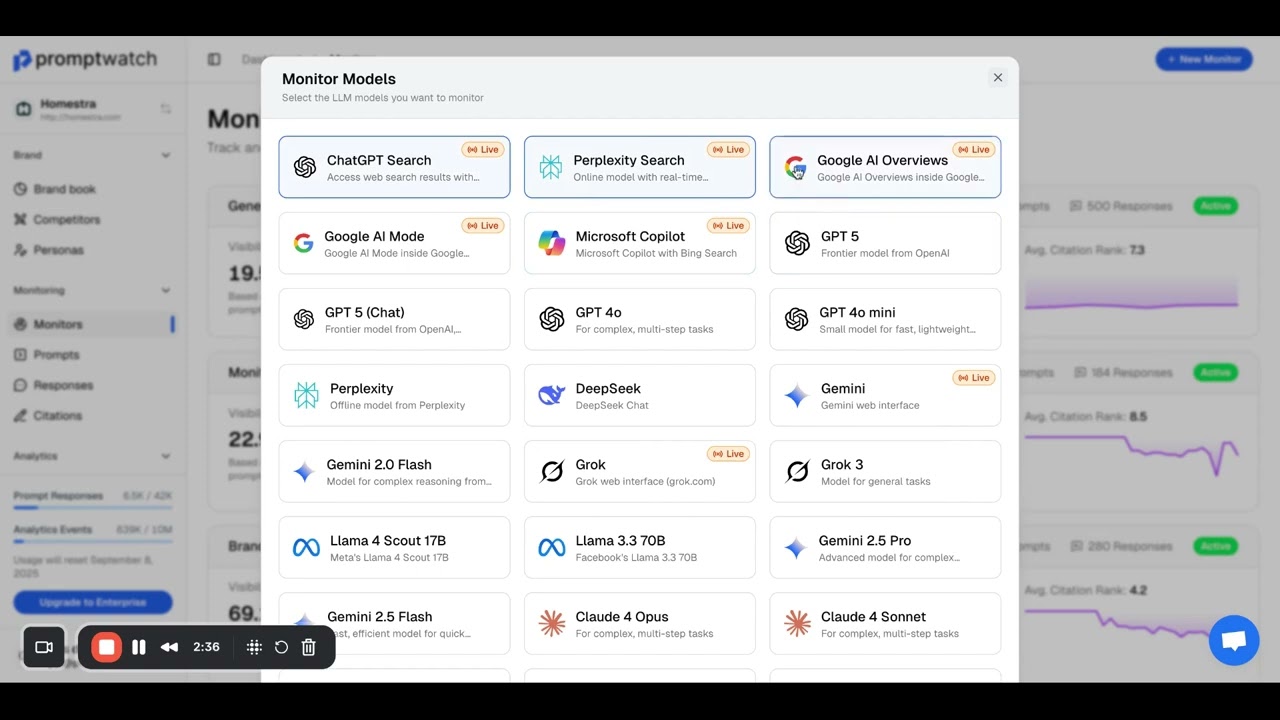Click the sparkle icon on the Gemini web interface card
The height and width of the screenshot is (720, 1280).
(x=796, y=396)
